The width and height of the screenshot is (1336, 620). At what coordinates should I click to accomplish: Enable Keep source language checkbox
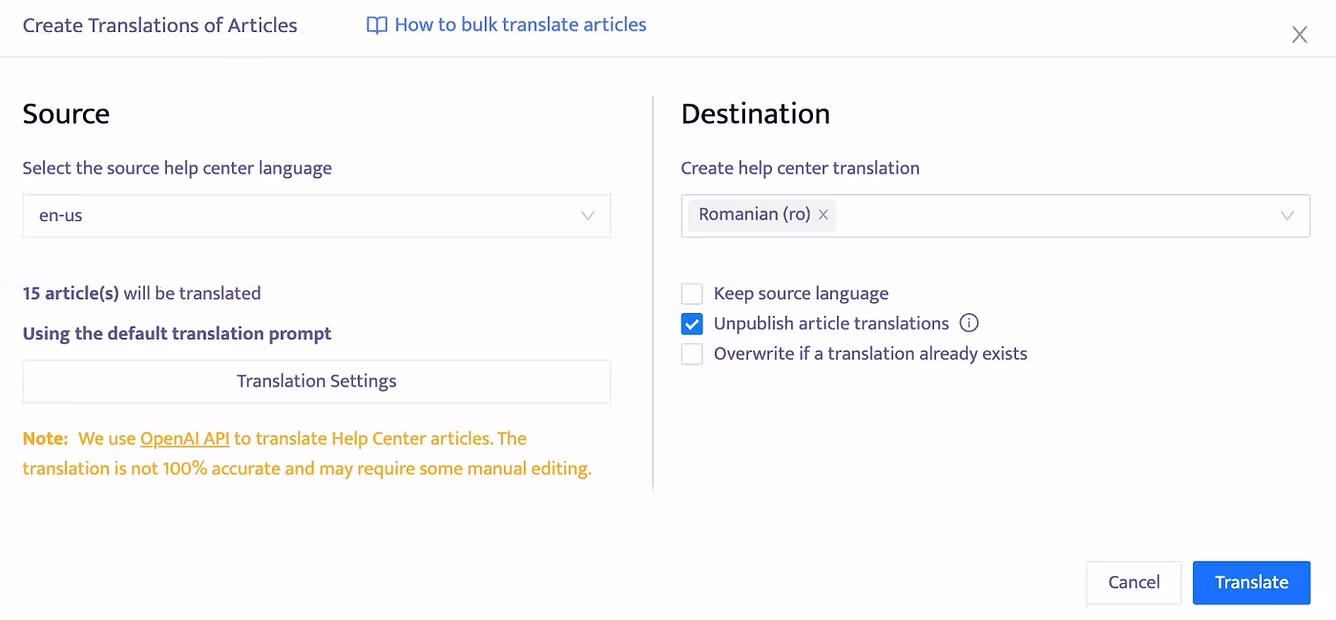[692, 294]
